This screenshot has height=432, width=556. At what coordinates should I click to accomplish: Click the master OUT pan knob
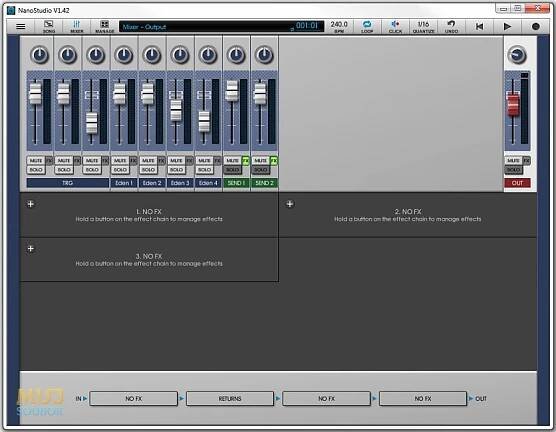(517, 55)
